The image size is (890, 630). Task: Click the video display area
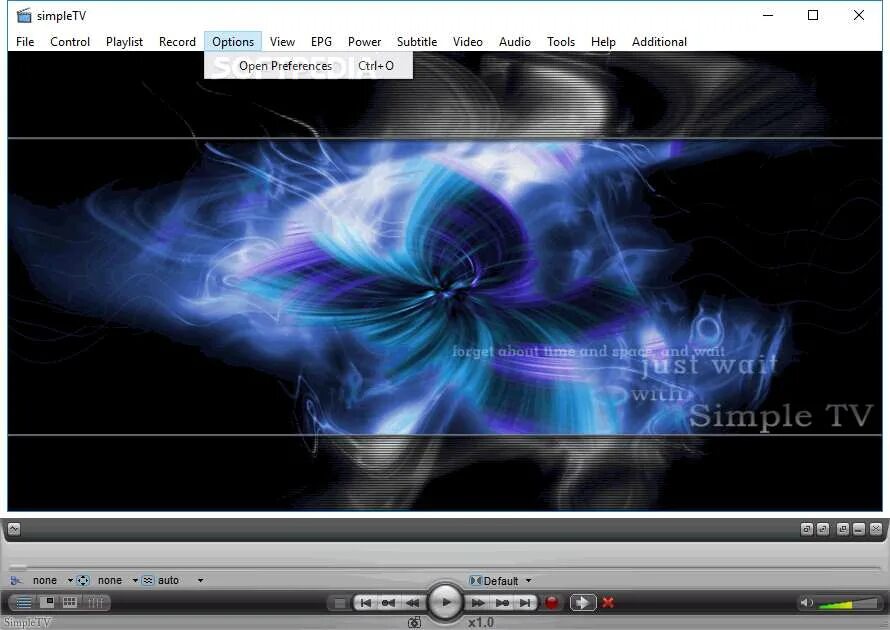(445, 282)
